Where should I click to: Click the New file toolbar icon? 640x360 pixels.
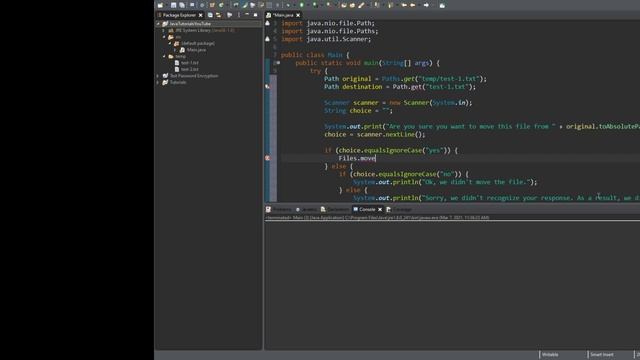click(x=160, y=5)
